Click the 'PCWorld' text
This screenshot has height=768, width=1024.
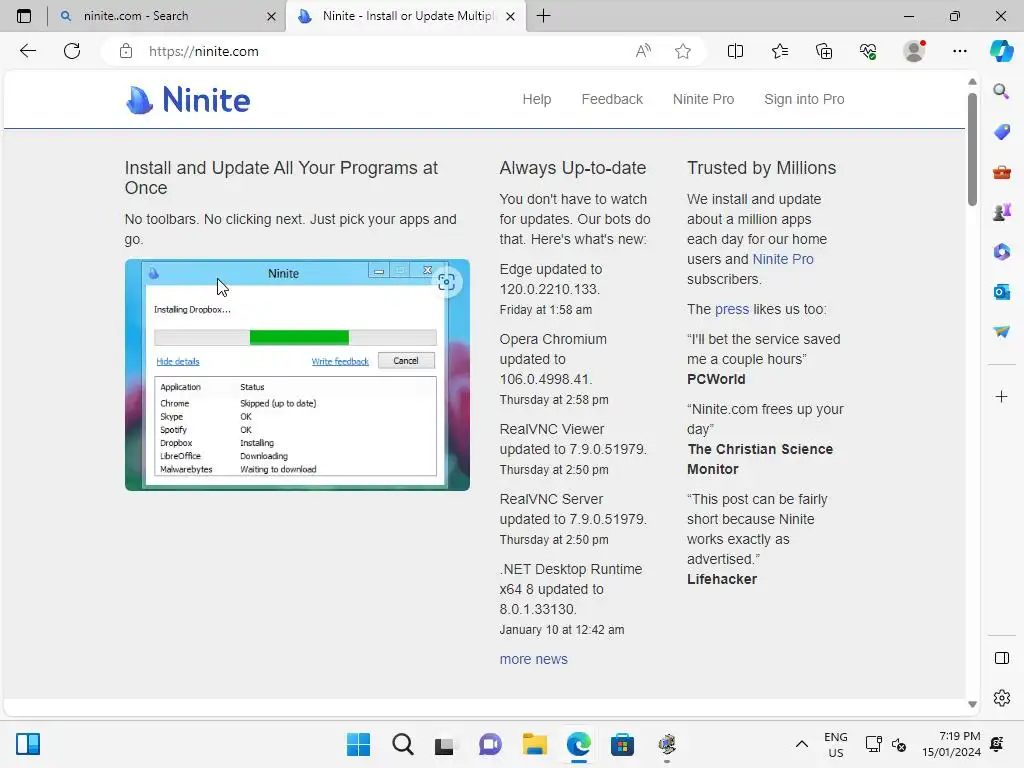(x=716, y=379)
